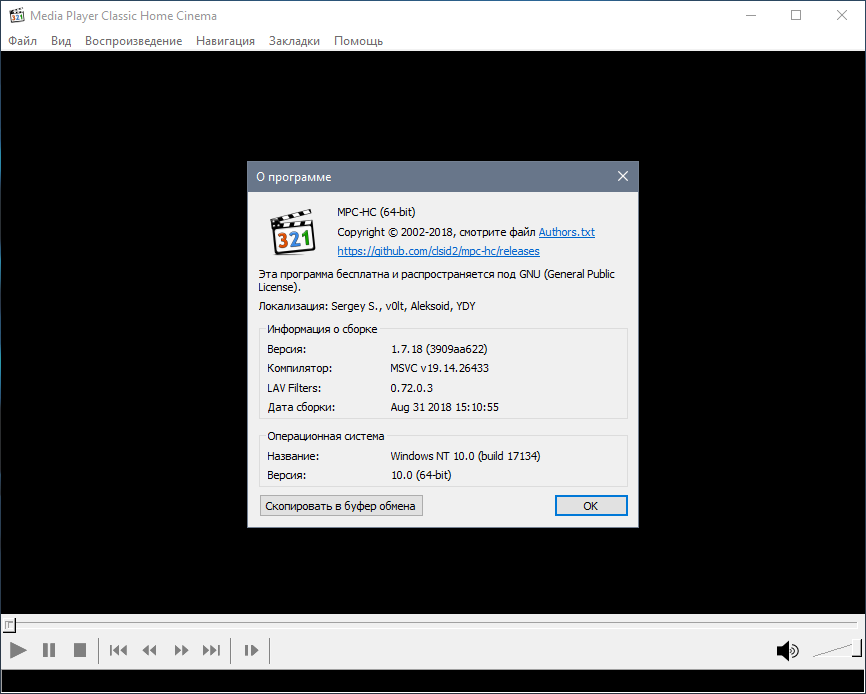
Task: Click compiler value MSVC v19.14.26433
Action: 440,368
